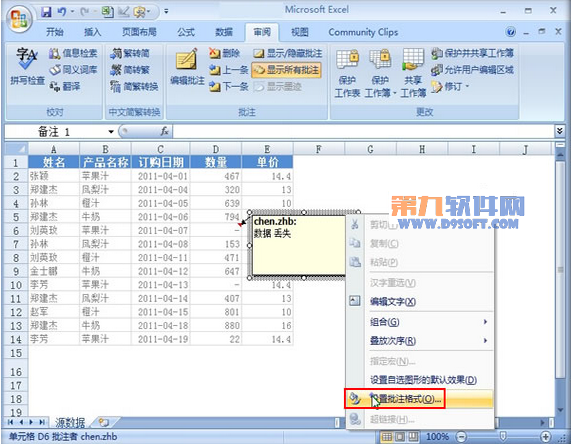
Task: Switch to the 开始 (Home) tab
Action: 55,32
